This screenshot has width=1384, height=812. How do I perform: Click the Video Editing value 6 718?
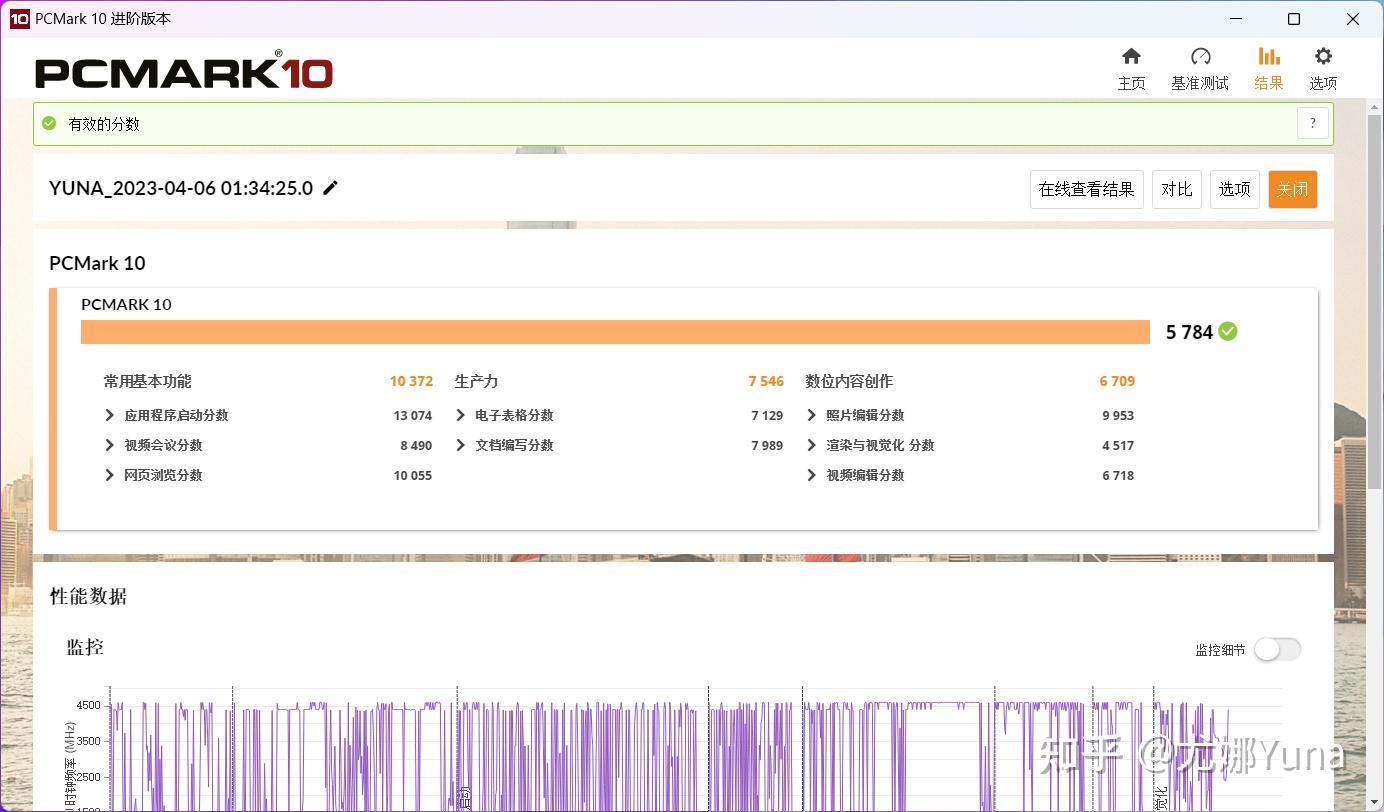pyautogui.click(x=1118, y=475)
